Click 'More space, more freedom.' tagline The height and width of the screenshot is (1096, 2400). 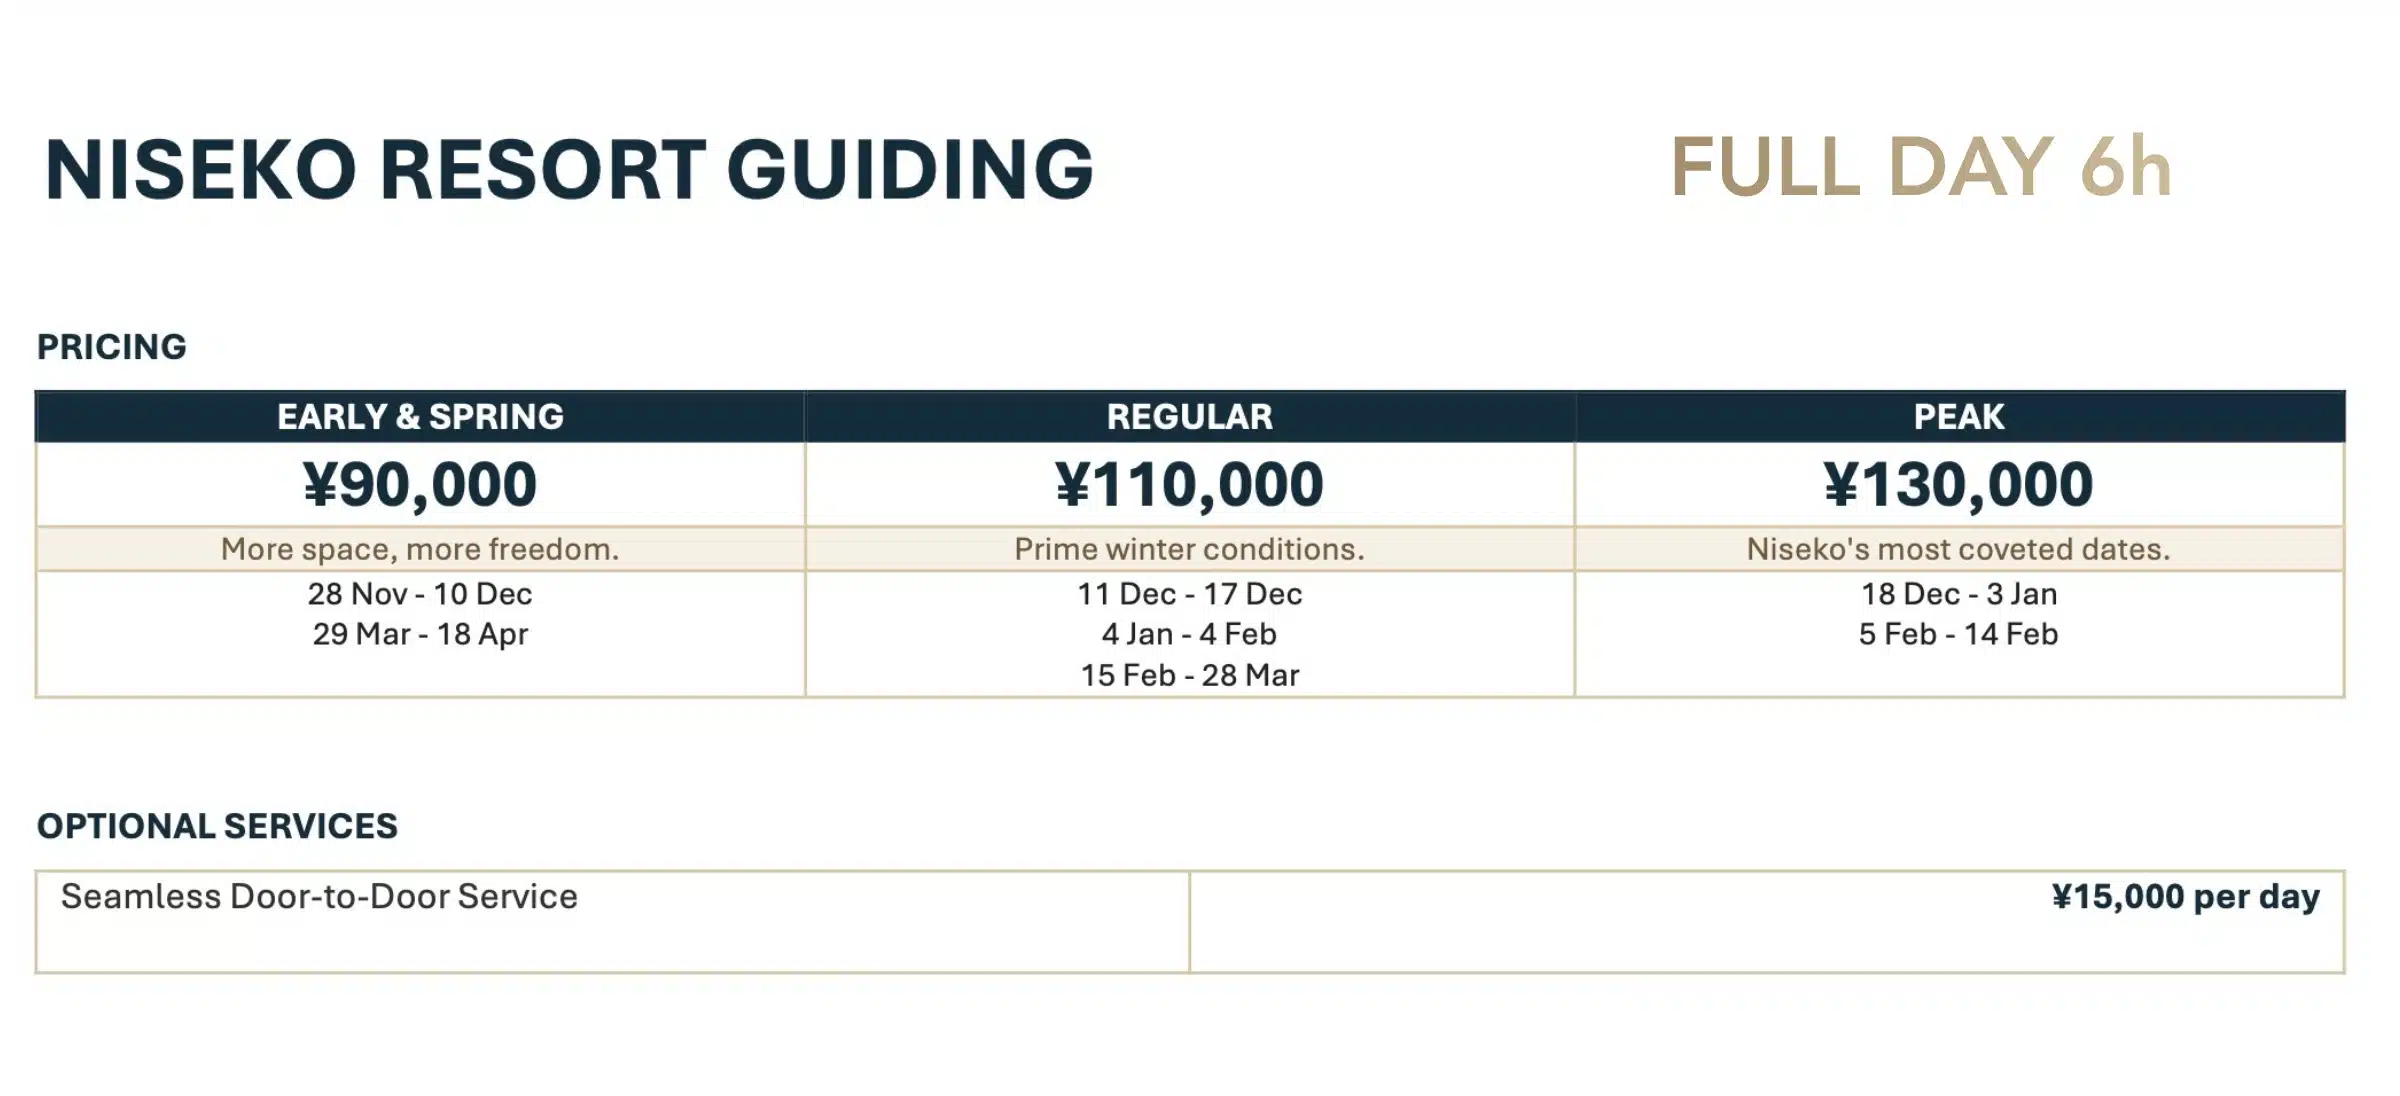(420, 549)
